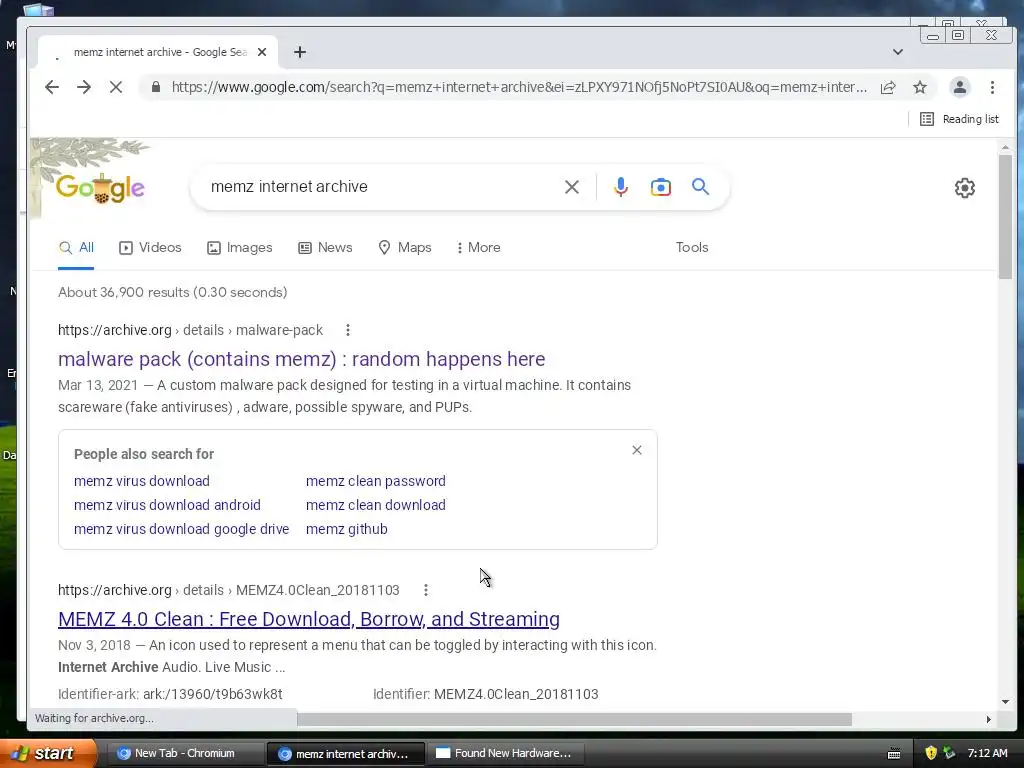Stop page loading with the X button

click(x=116, y=87)
